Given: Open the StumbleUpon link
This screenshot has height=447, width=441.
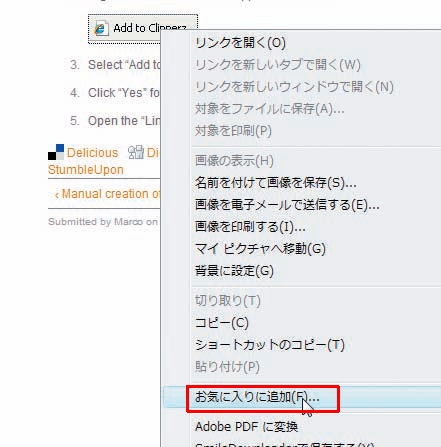Looking at the screenshot, I should click(x=86, y=170).
